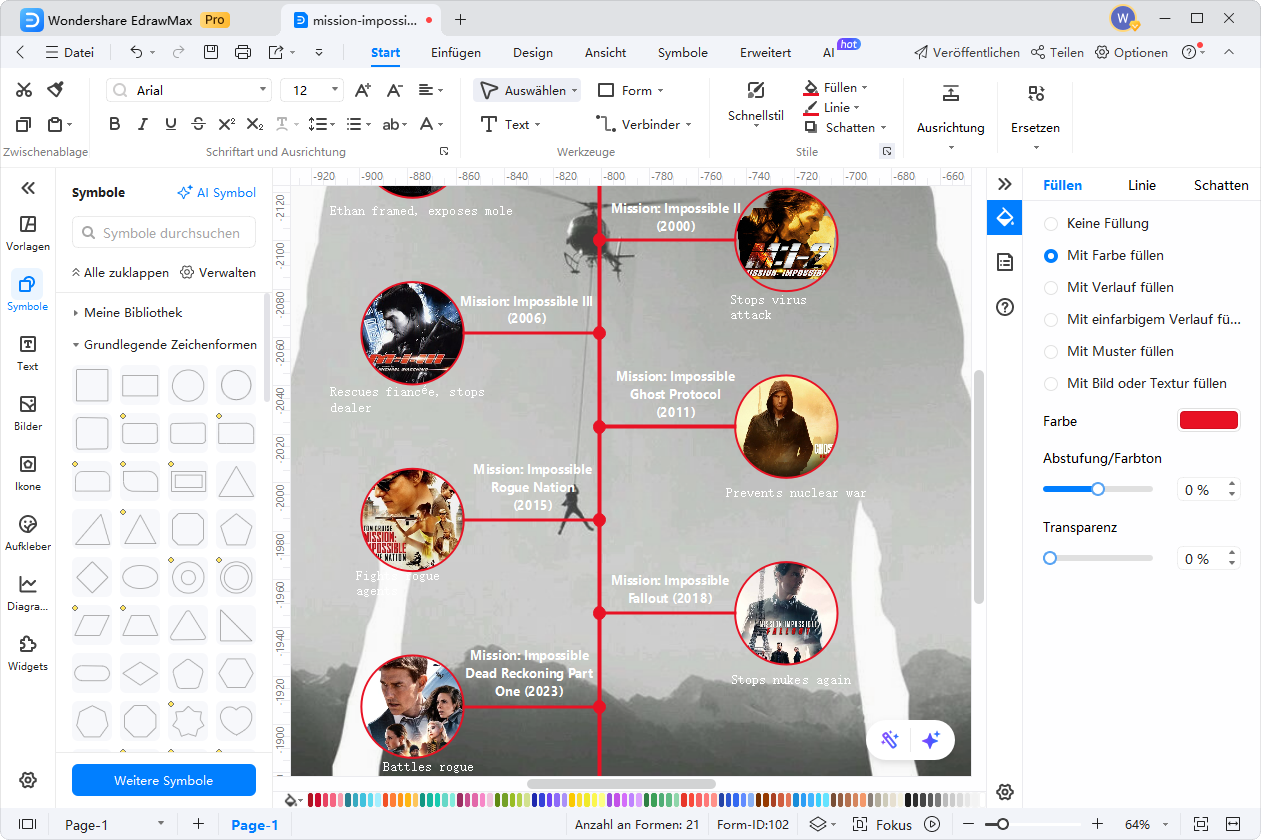Screen dimensions: 1261x840
Task: Click the Weitere Symbole button
Action: click(163, 780)
